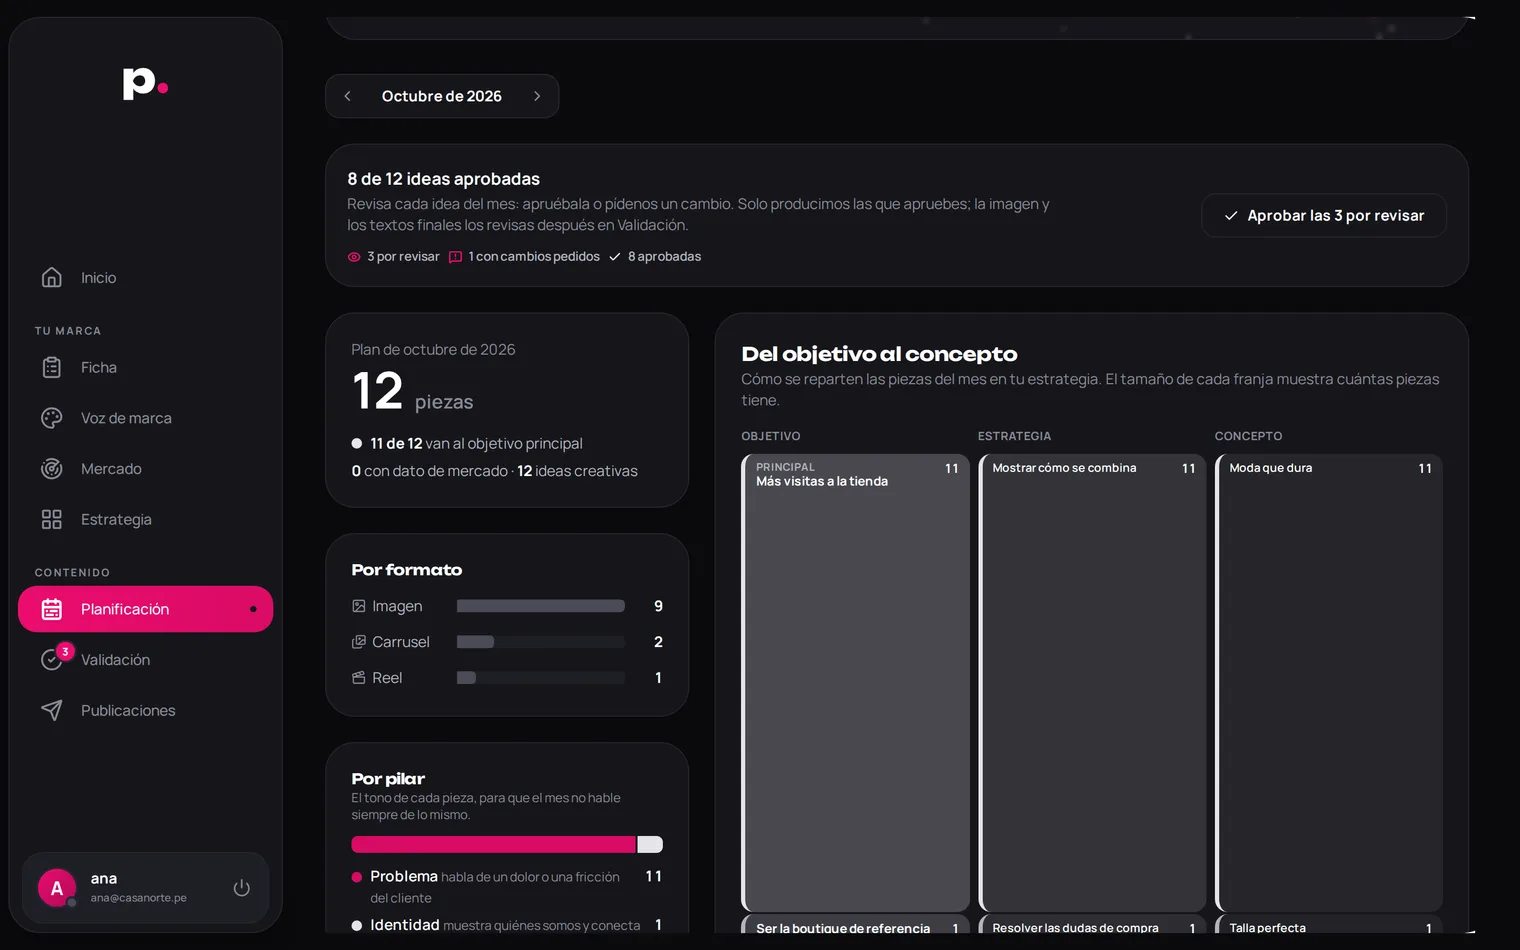Go to Estrategia

[x=145, y=519]
